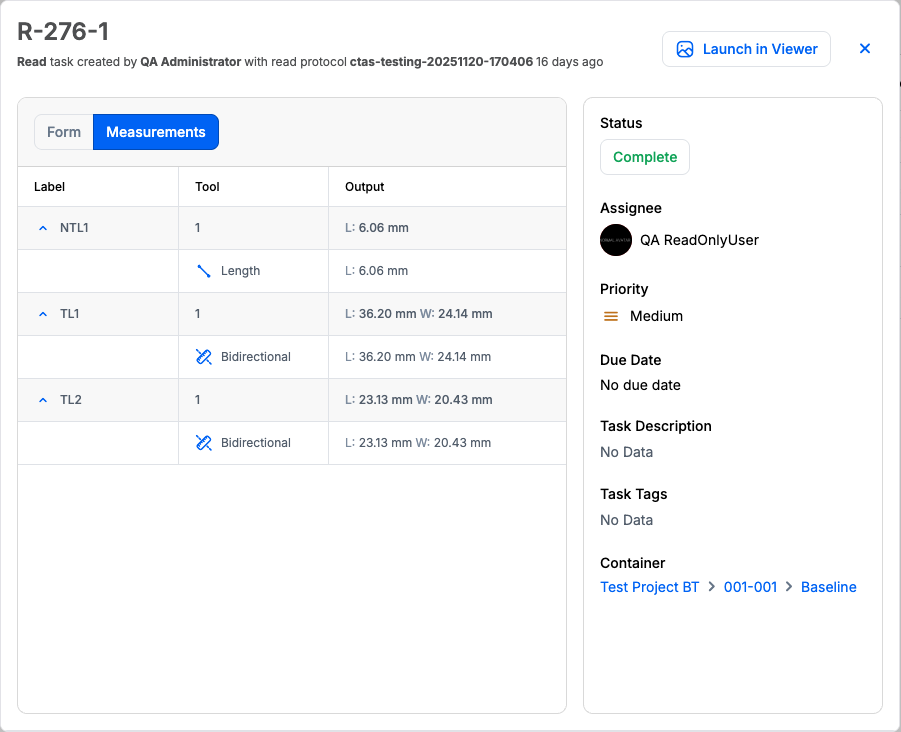The image size is (901, 732).
Task: Open the Test Project BT link
Action: [x=649, y=587]
